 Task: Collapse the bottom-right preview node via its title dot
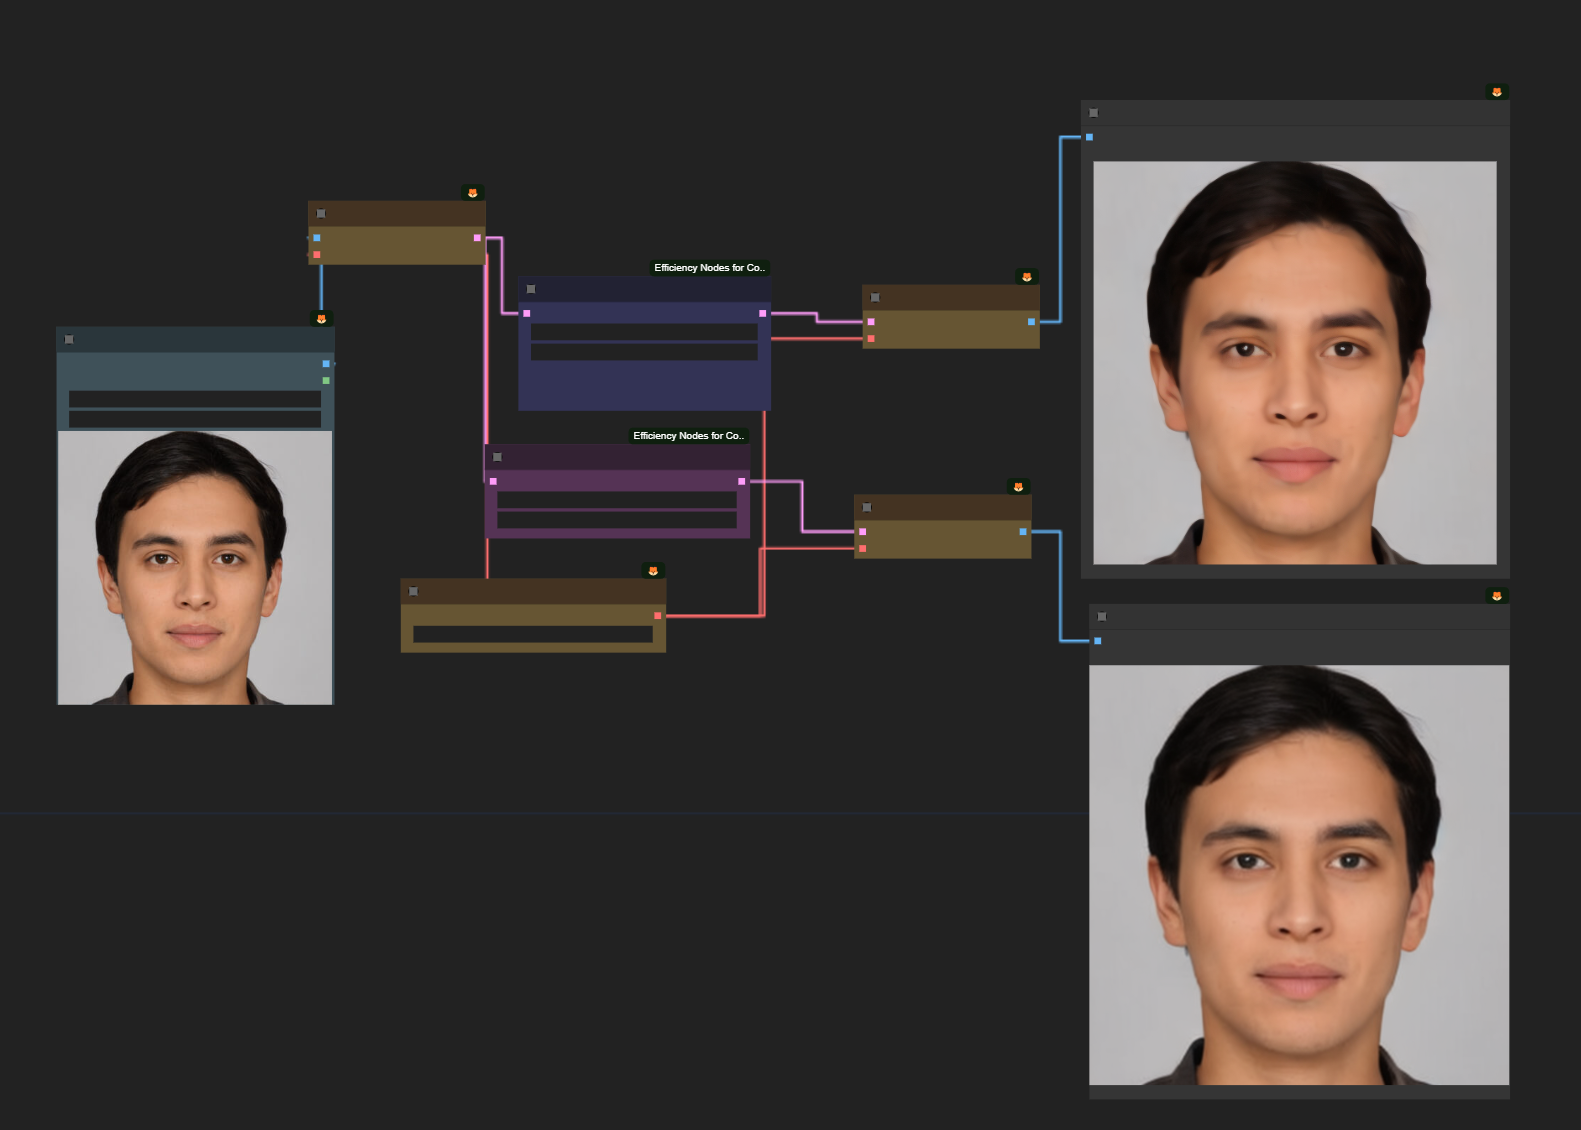pos(1102,616)
